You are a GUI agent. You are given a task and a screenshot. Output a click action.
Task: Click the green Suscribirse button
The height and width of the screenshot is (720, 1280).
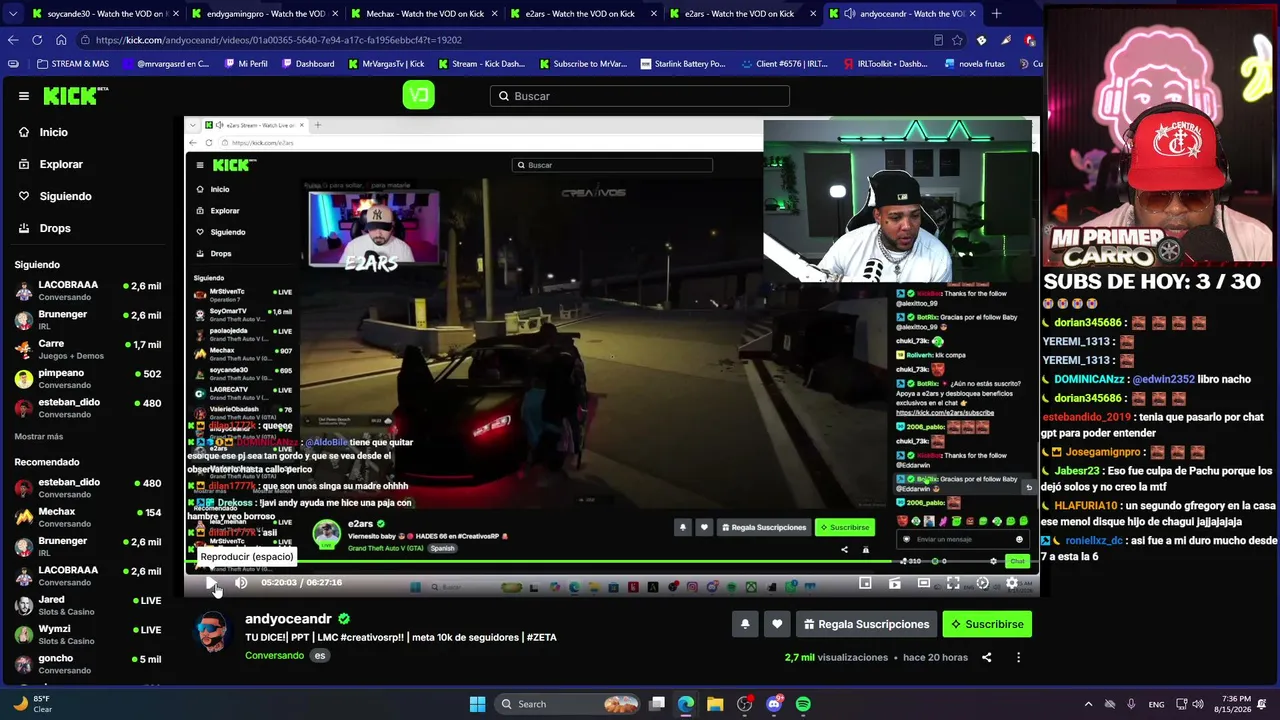coord(986,624)
